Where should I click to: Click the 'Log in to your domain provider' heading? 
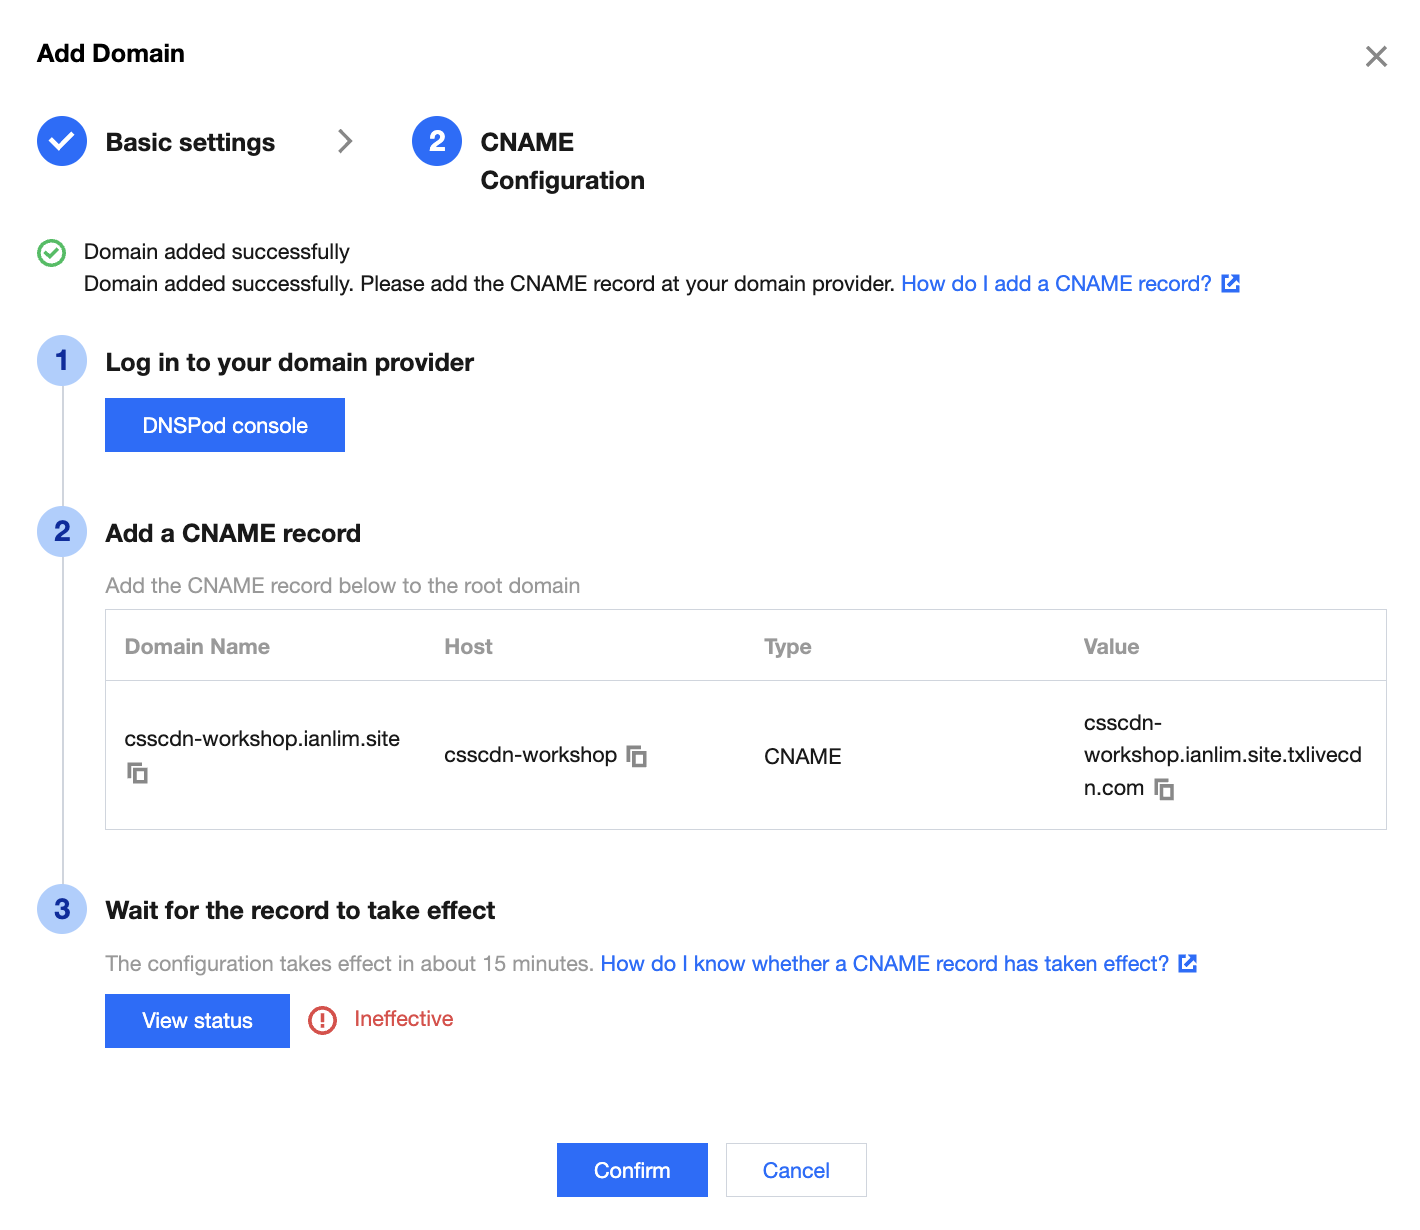pyautogui.click(x=289, y=362)
